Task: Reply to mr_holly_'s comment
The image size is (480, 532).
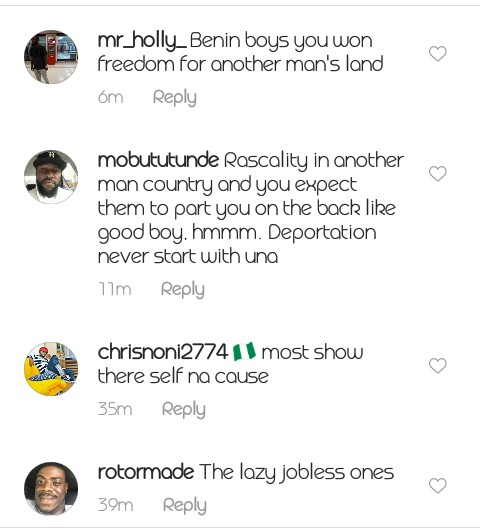Action: (x=175, y=98)
